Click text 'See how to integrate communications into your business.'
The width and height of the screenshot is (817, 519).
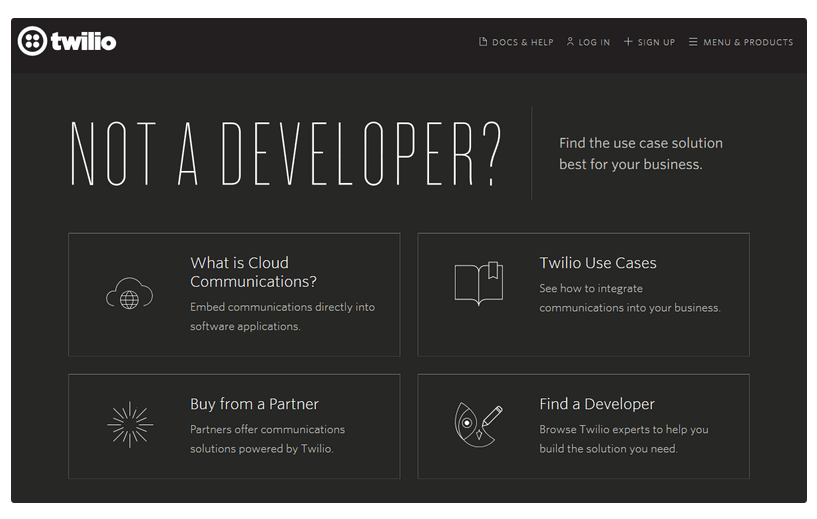coord(629,298)
